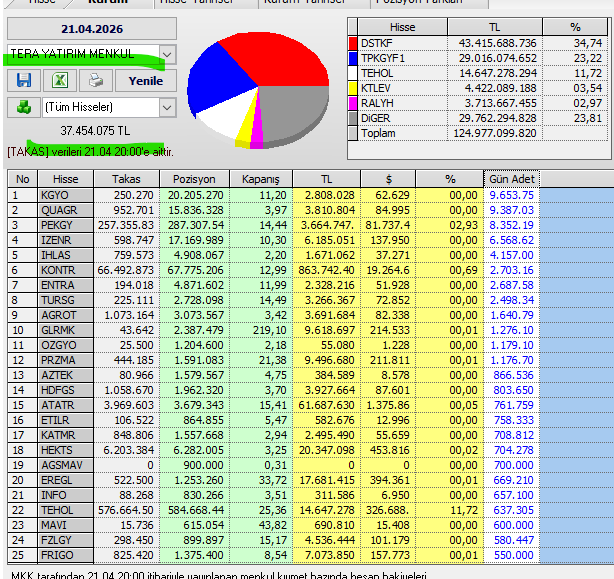Open the TERA YATIRIM MENKUL dropdown arrow
Viewport: 614px width, 579px height.
(168, 54)
